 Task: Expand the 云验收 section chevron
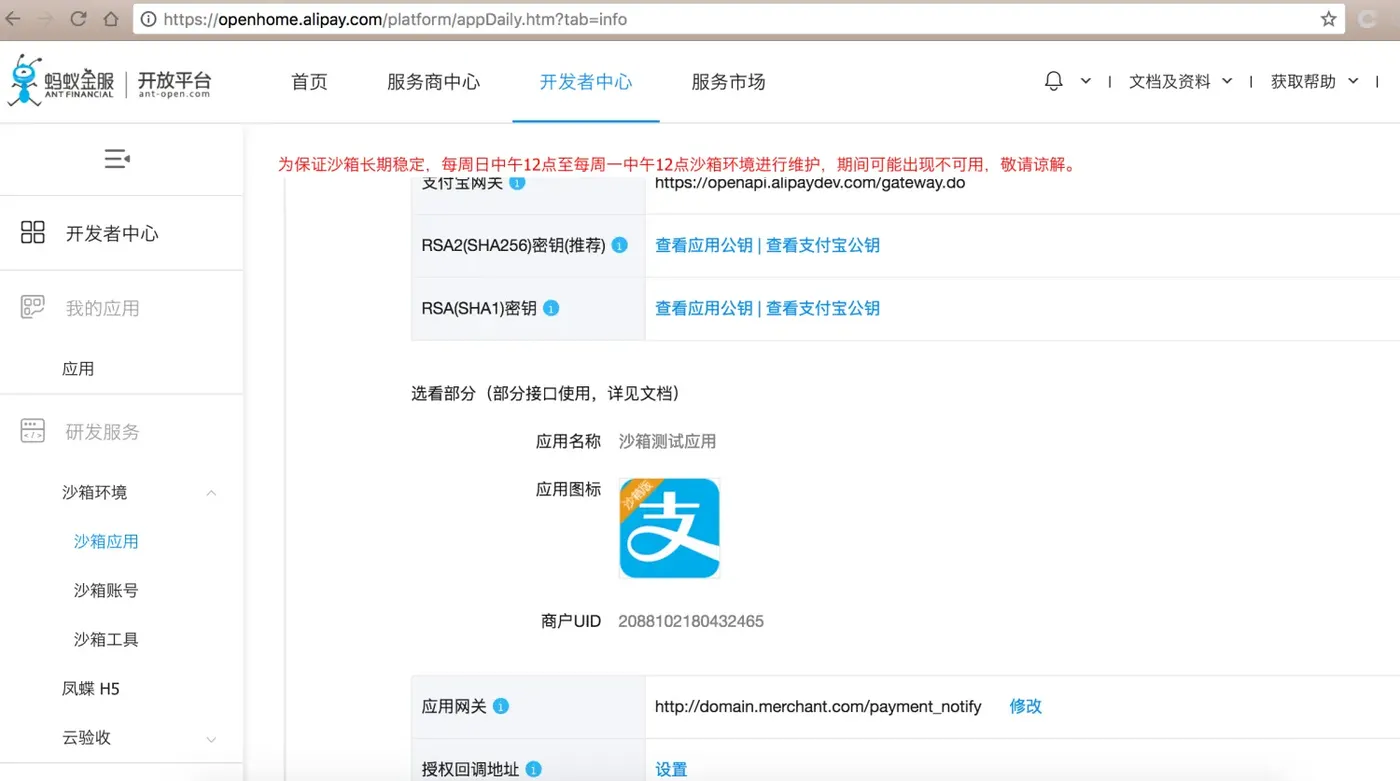[x=211, y=739]
